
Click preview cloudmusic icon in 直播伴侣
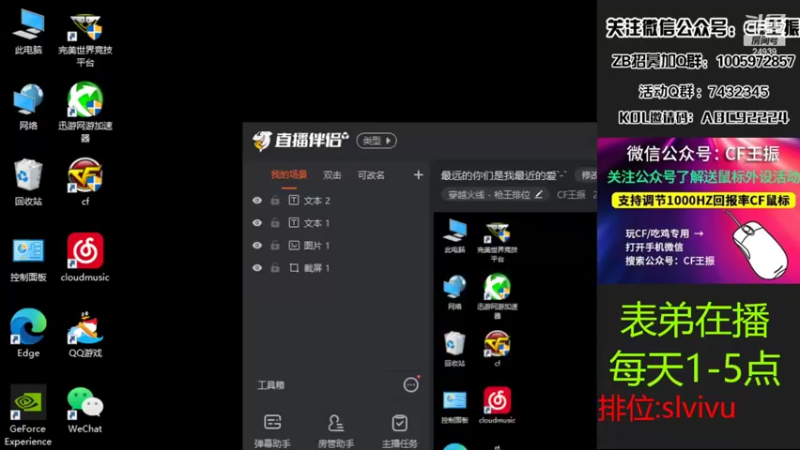(497, 405)
